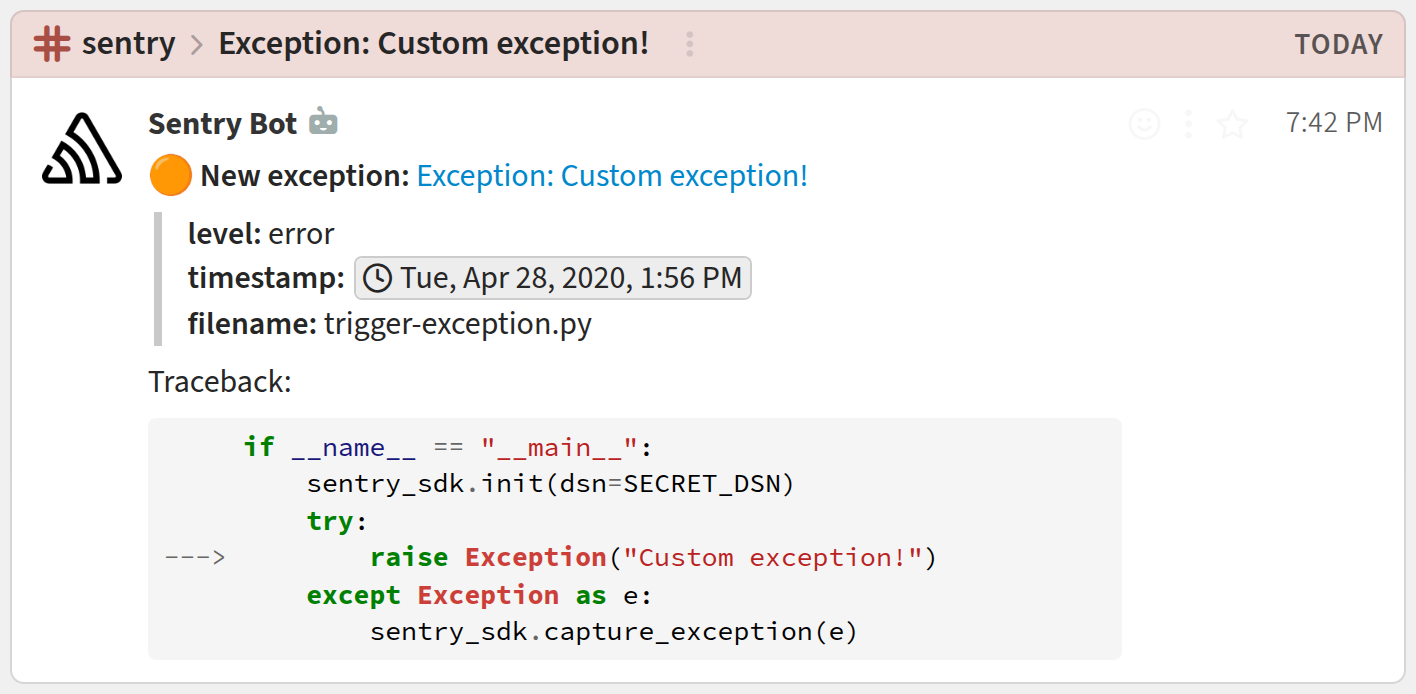Open the topic options three-dot menu
Screen dimensions: 1416x694
point(689,44)
